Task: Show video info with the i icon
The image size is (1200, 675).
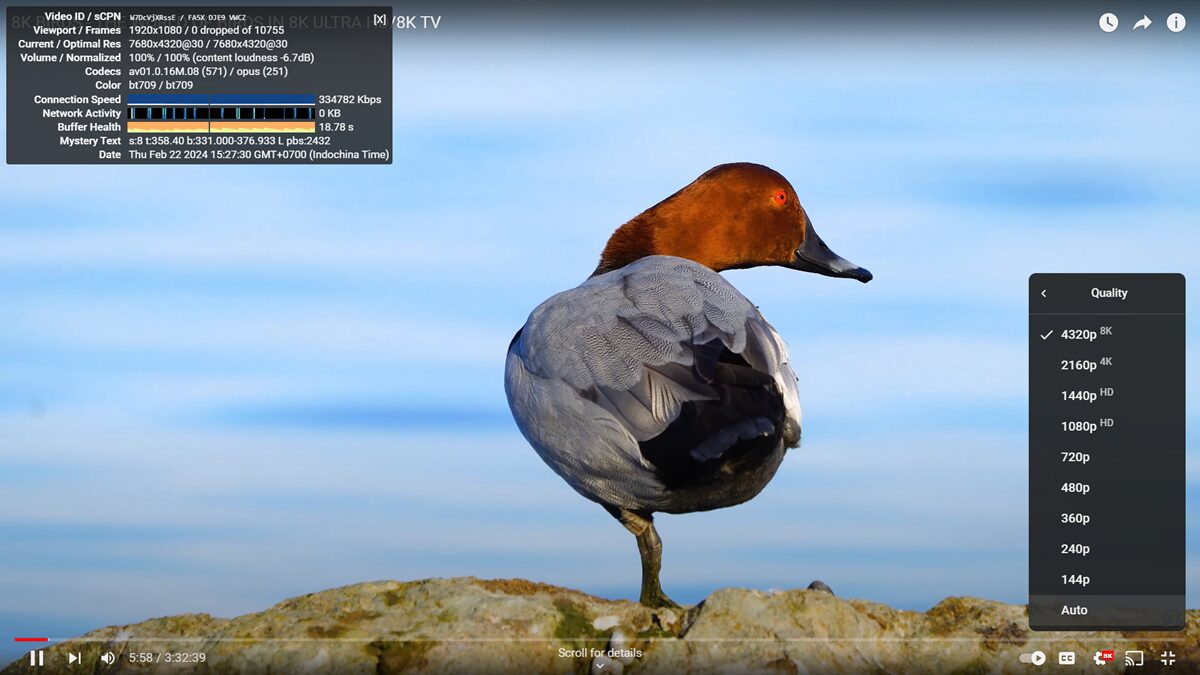Action: click(1176, 22)
